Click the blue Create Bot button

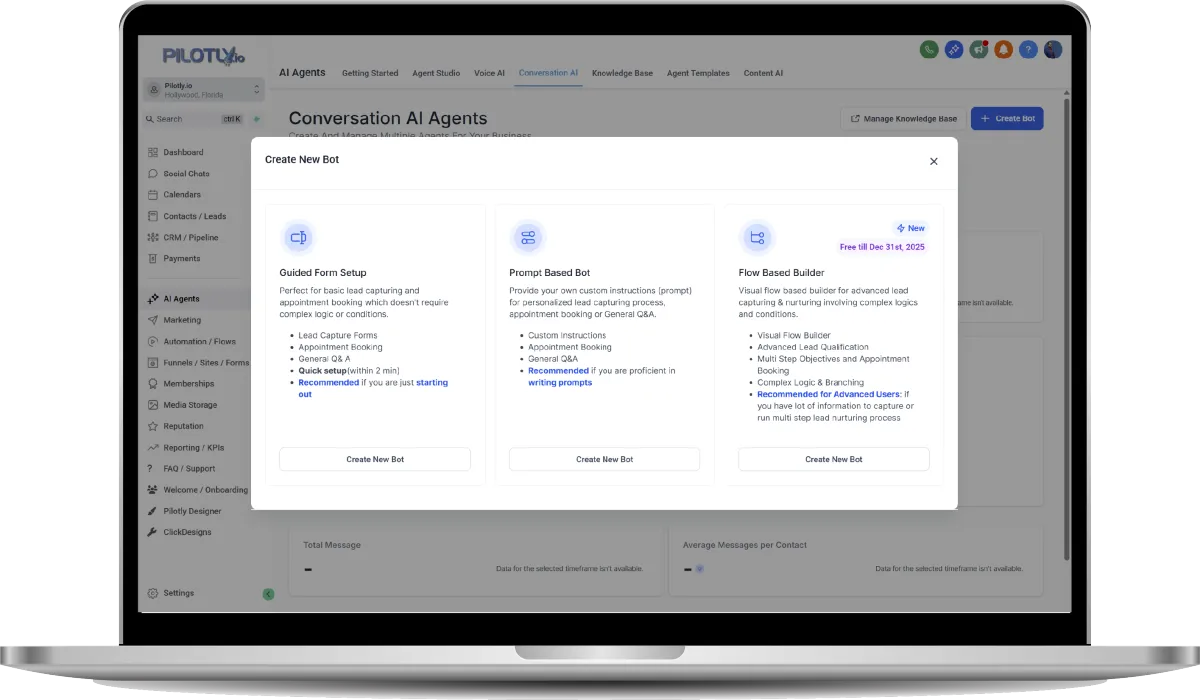pyautogui.click(x=1008, y=118)
